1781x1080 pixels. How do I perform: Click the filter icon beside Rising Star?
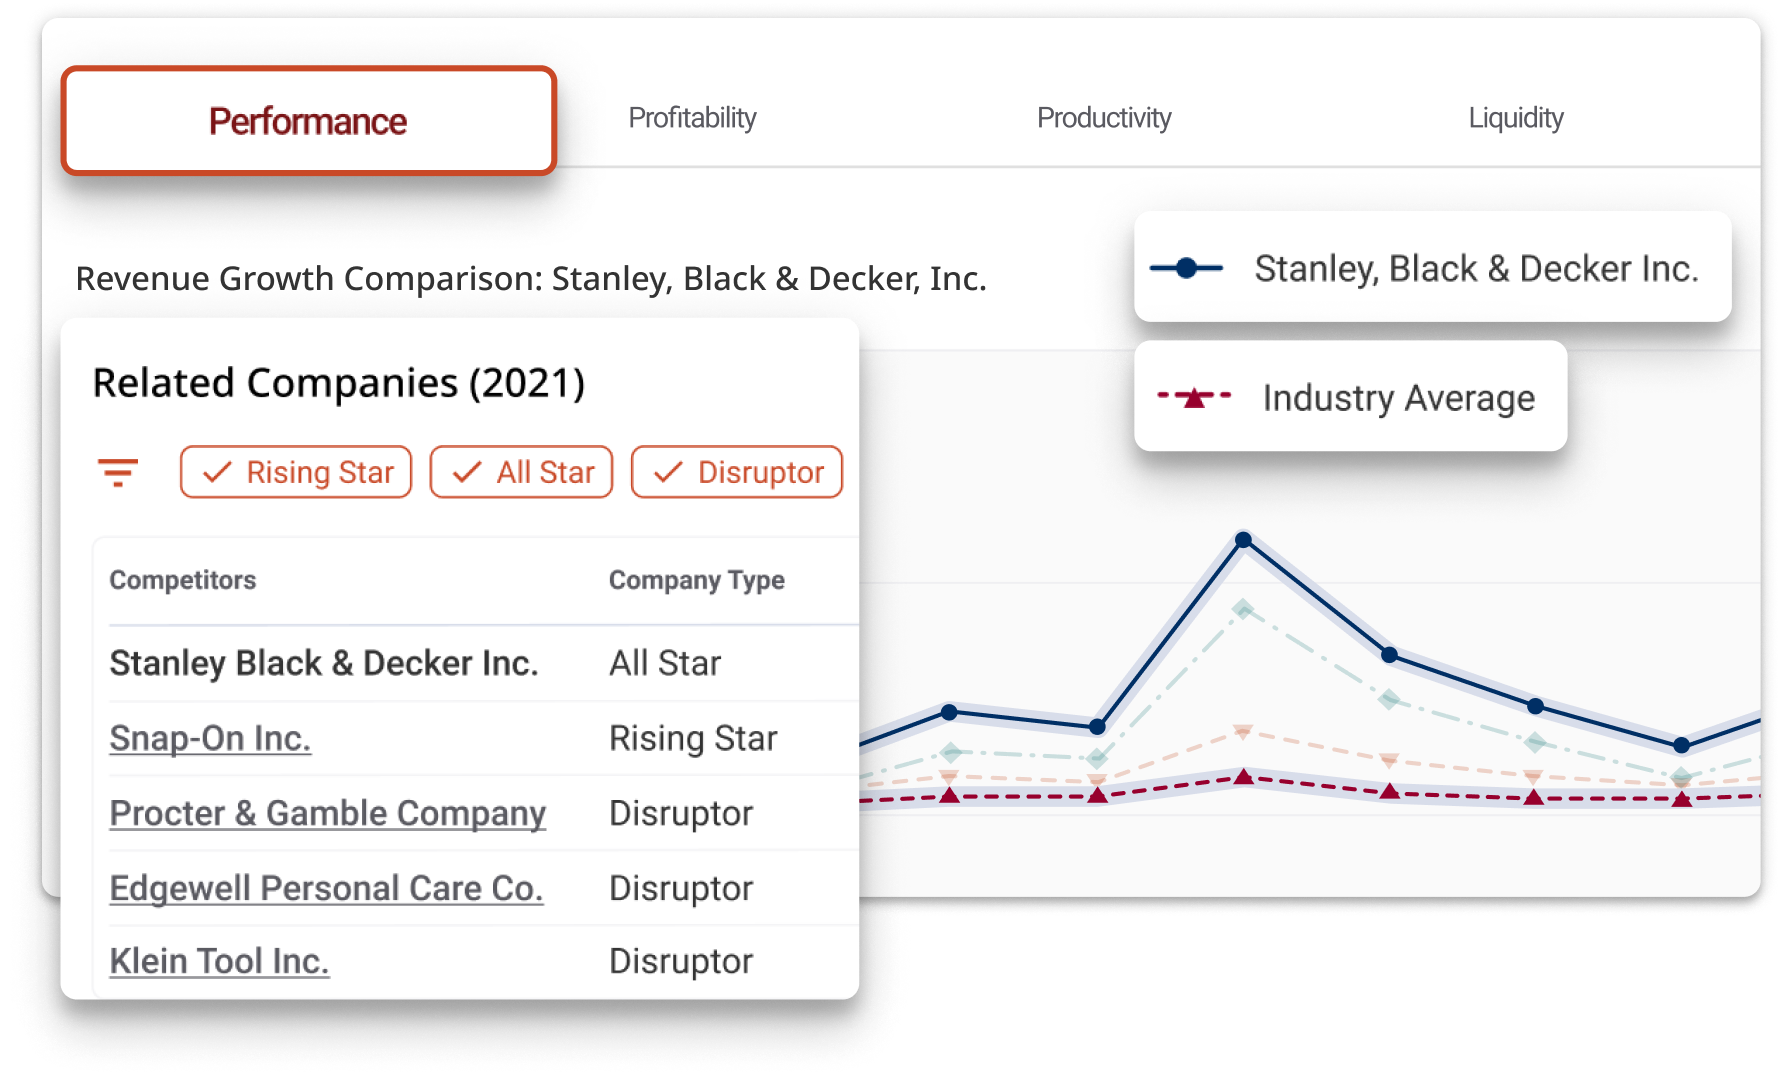tap(117, 472)
